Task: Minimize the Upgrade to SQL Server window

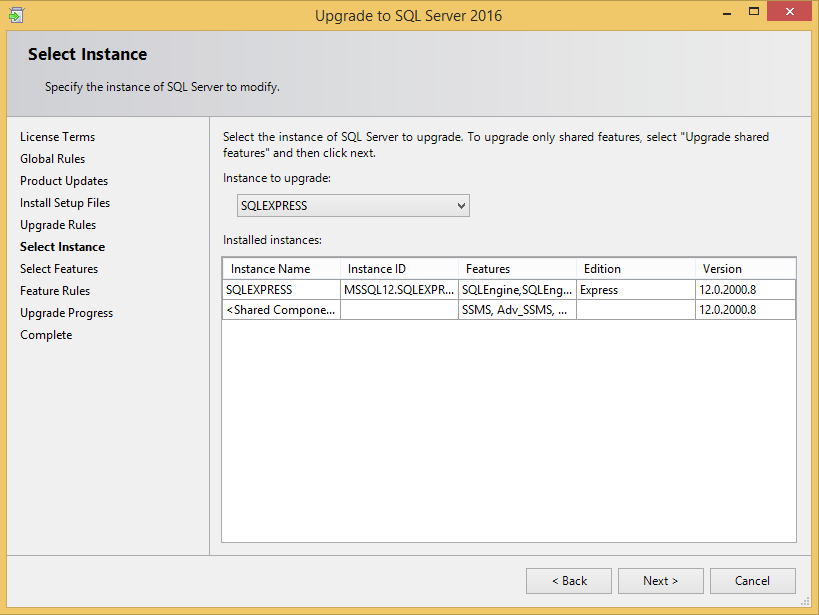Action: pyautogui.click(x=727, y=13)
